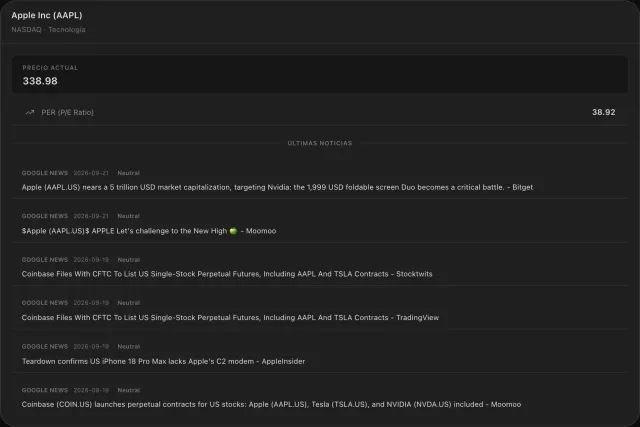Open the TradingView Coinbase CFTC perpetual futures article
The height and width of the screenshot is (427, 640).
(x=230, y=318)
